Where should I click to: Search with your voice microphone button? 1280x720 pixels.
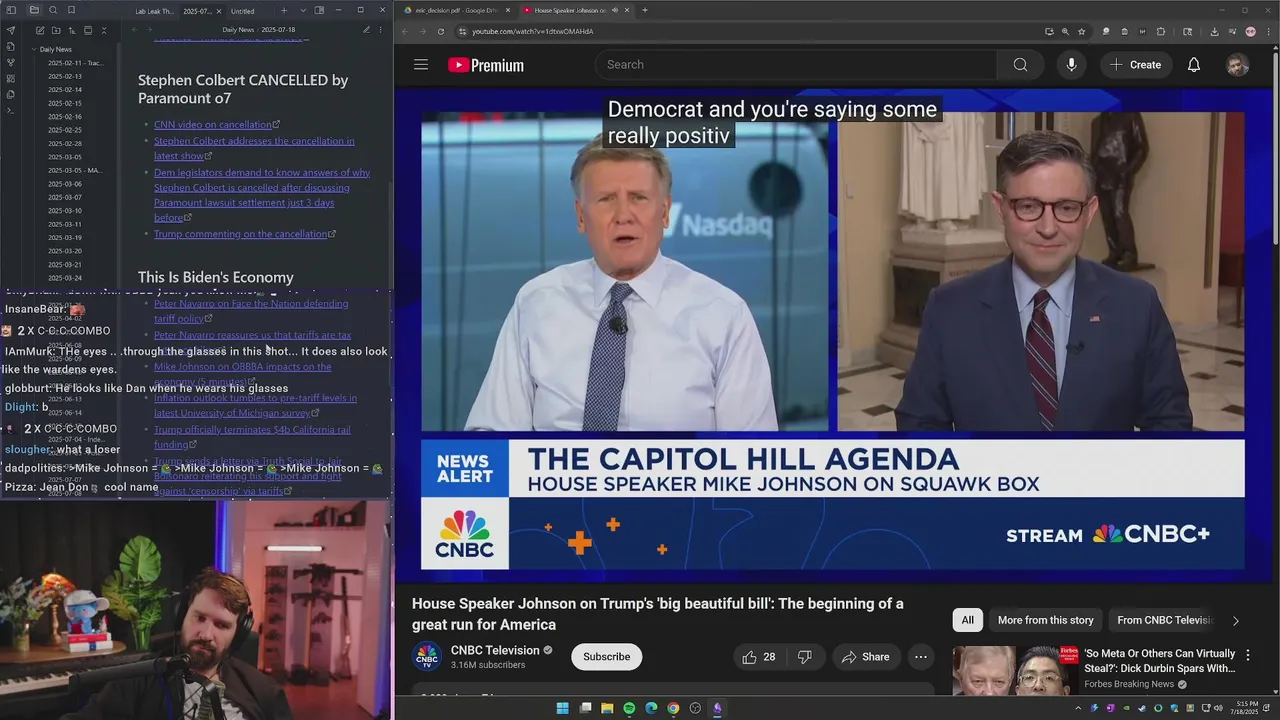click(x=1071, y=64)
